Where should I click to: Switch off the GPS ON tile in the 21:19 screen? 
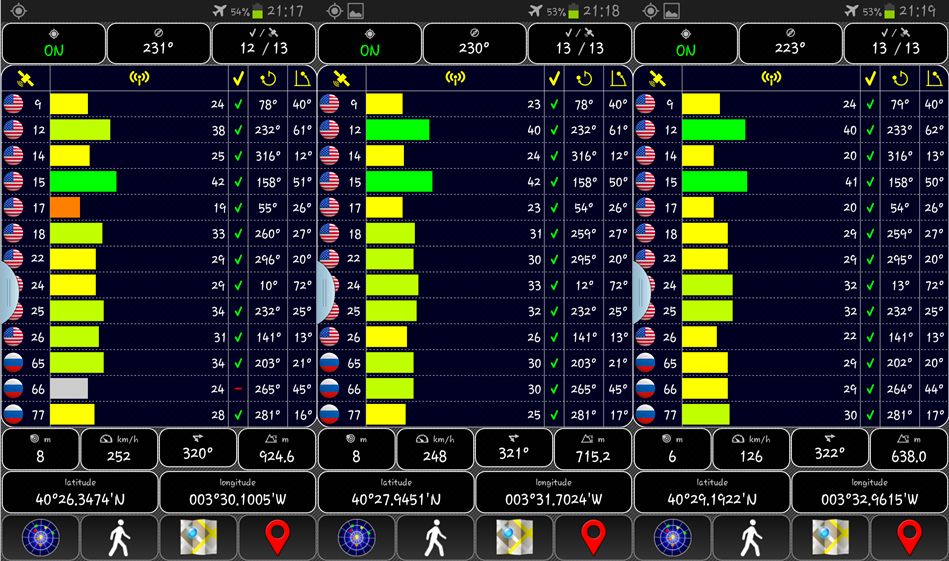click(685, 43)
